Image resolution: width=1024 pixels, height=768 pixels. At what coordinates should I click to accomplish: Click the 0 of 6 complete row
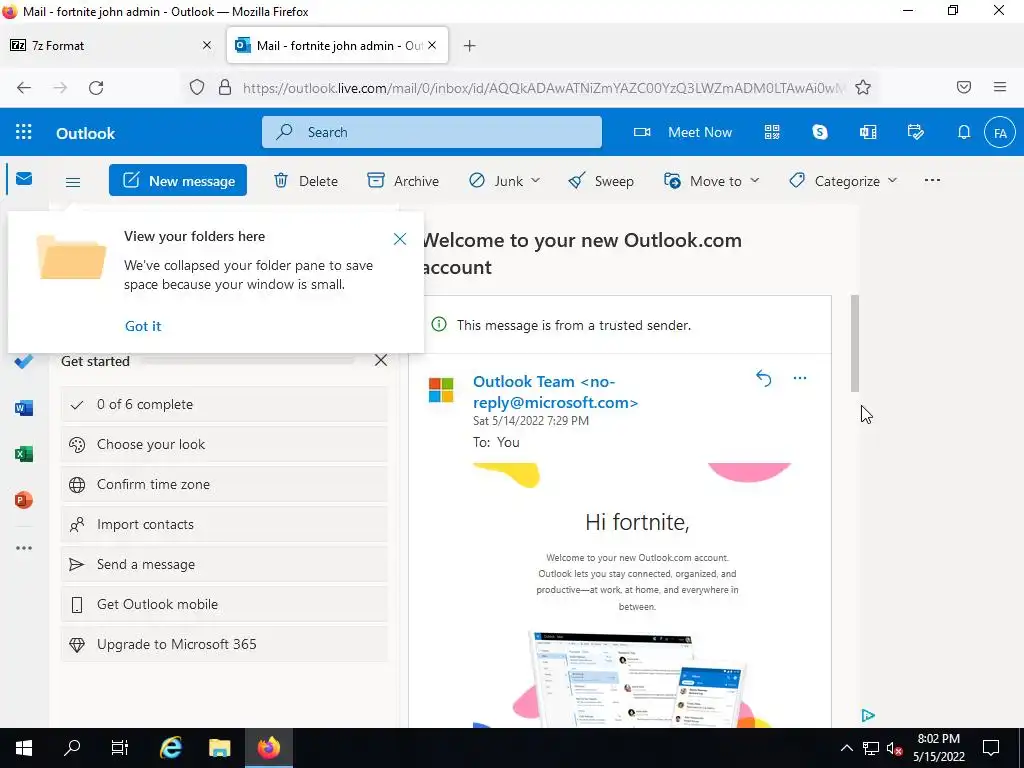tap(224, 404)
